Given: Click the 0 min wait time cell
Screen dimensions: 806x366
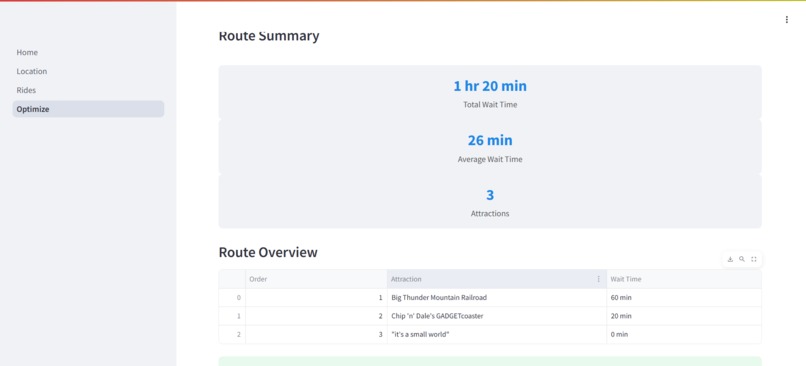Looking at the screenshot, I should 684,335.
